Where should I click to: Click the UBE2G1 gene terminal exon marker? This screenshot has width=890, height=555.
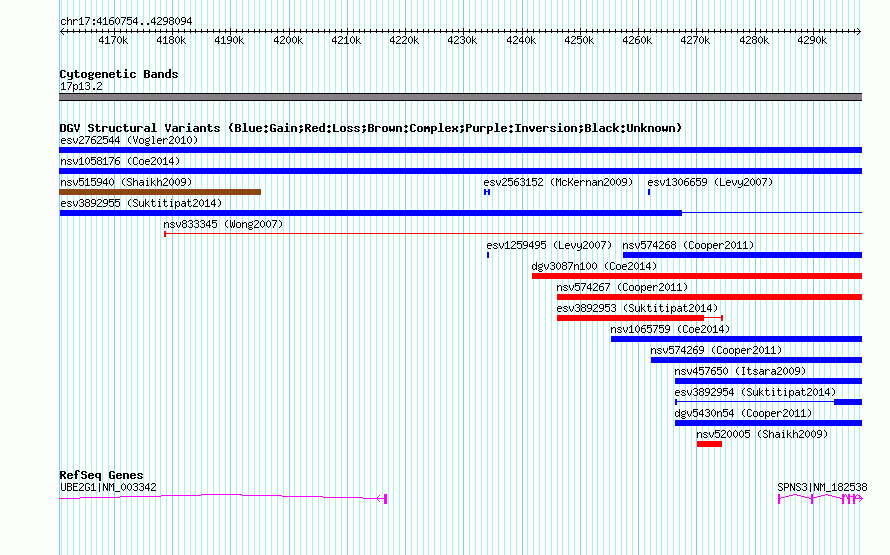(385, 499)
